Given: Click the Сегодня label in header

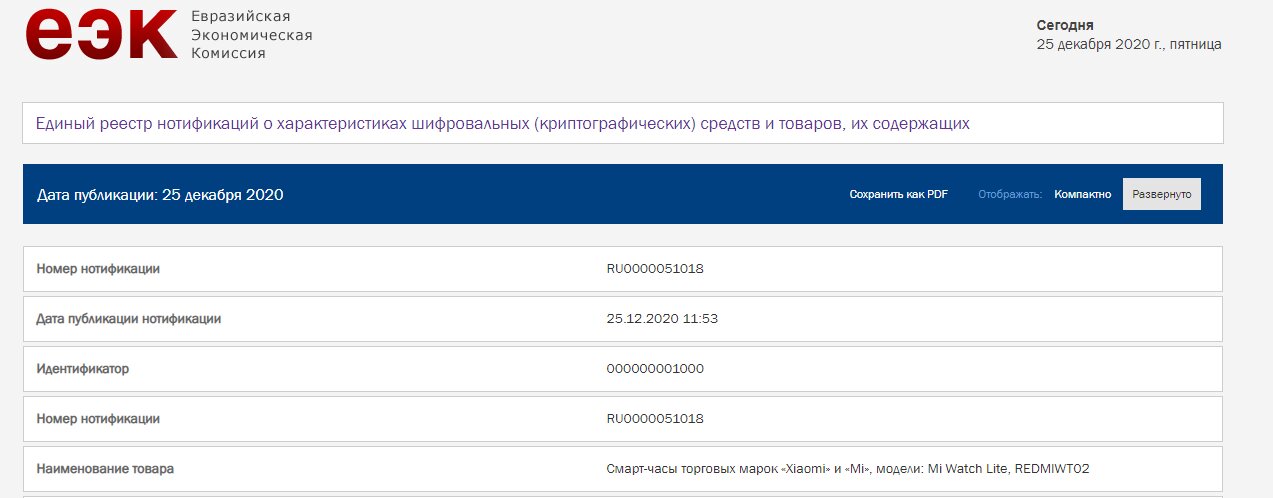Looking at the screenshot, I should [x=1065, y=25].
